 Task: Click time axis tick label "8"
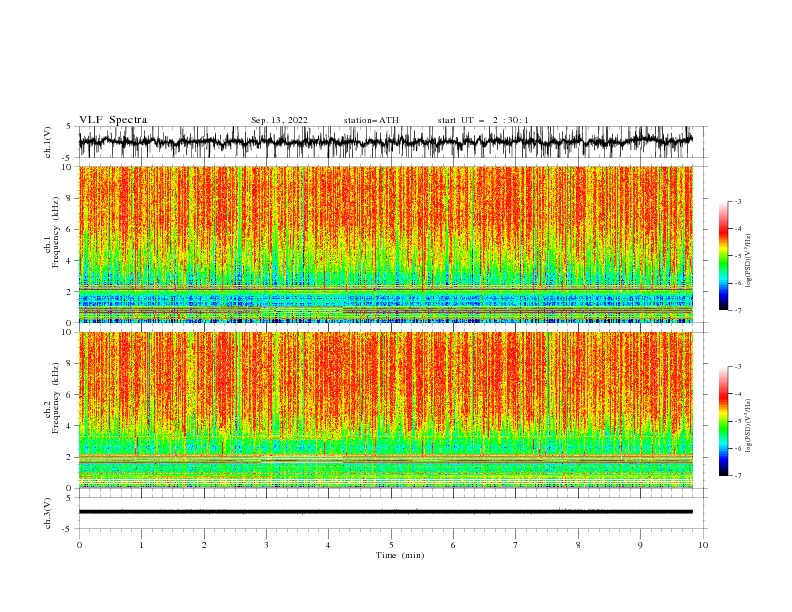coord(578,545)
